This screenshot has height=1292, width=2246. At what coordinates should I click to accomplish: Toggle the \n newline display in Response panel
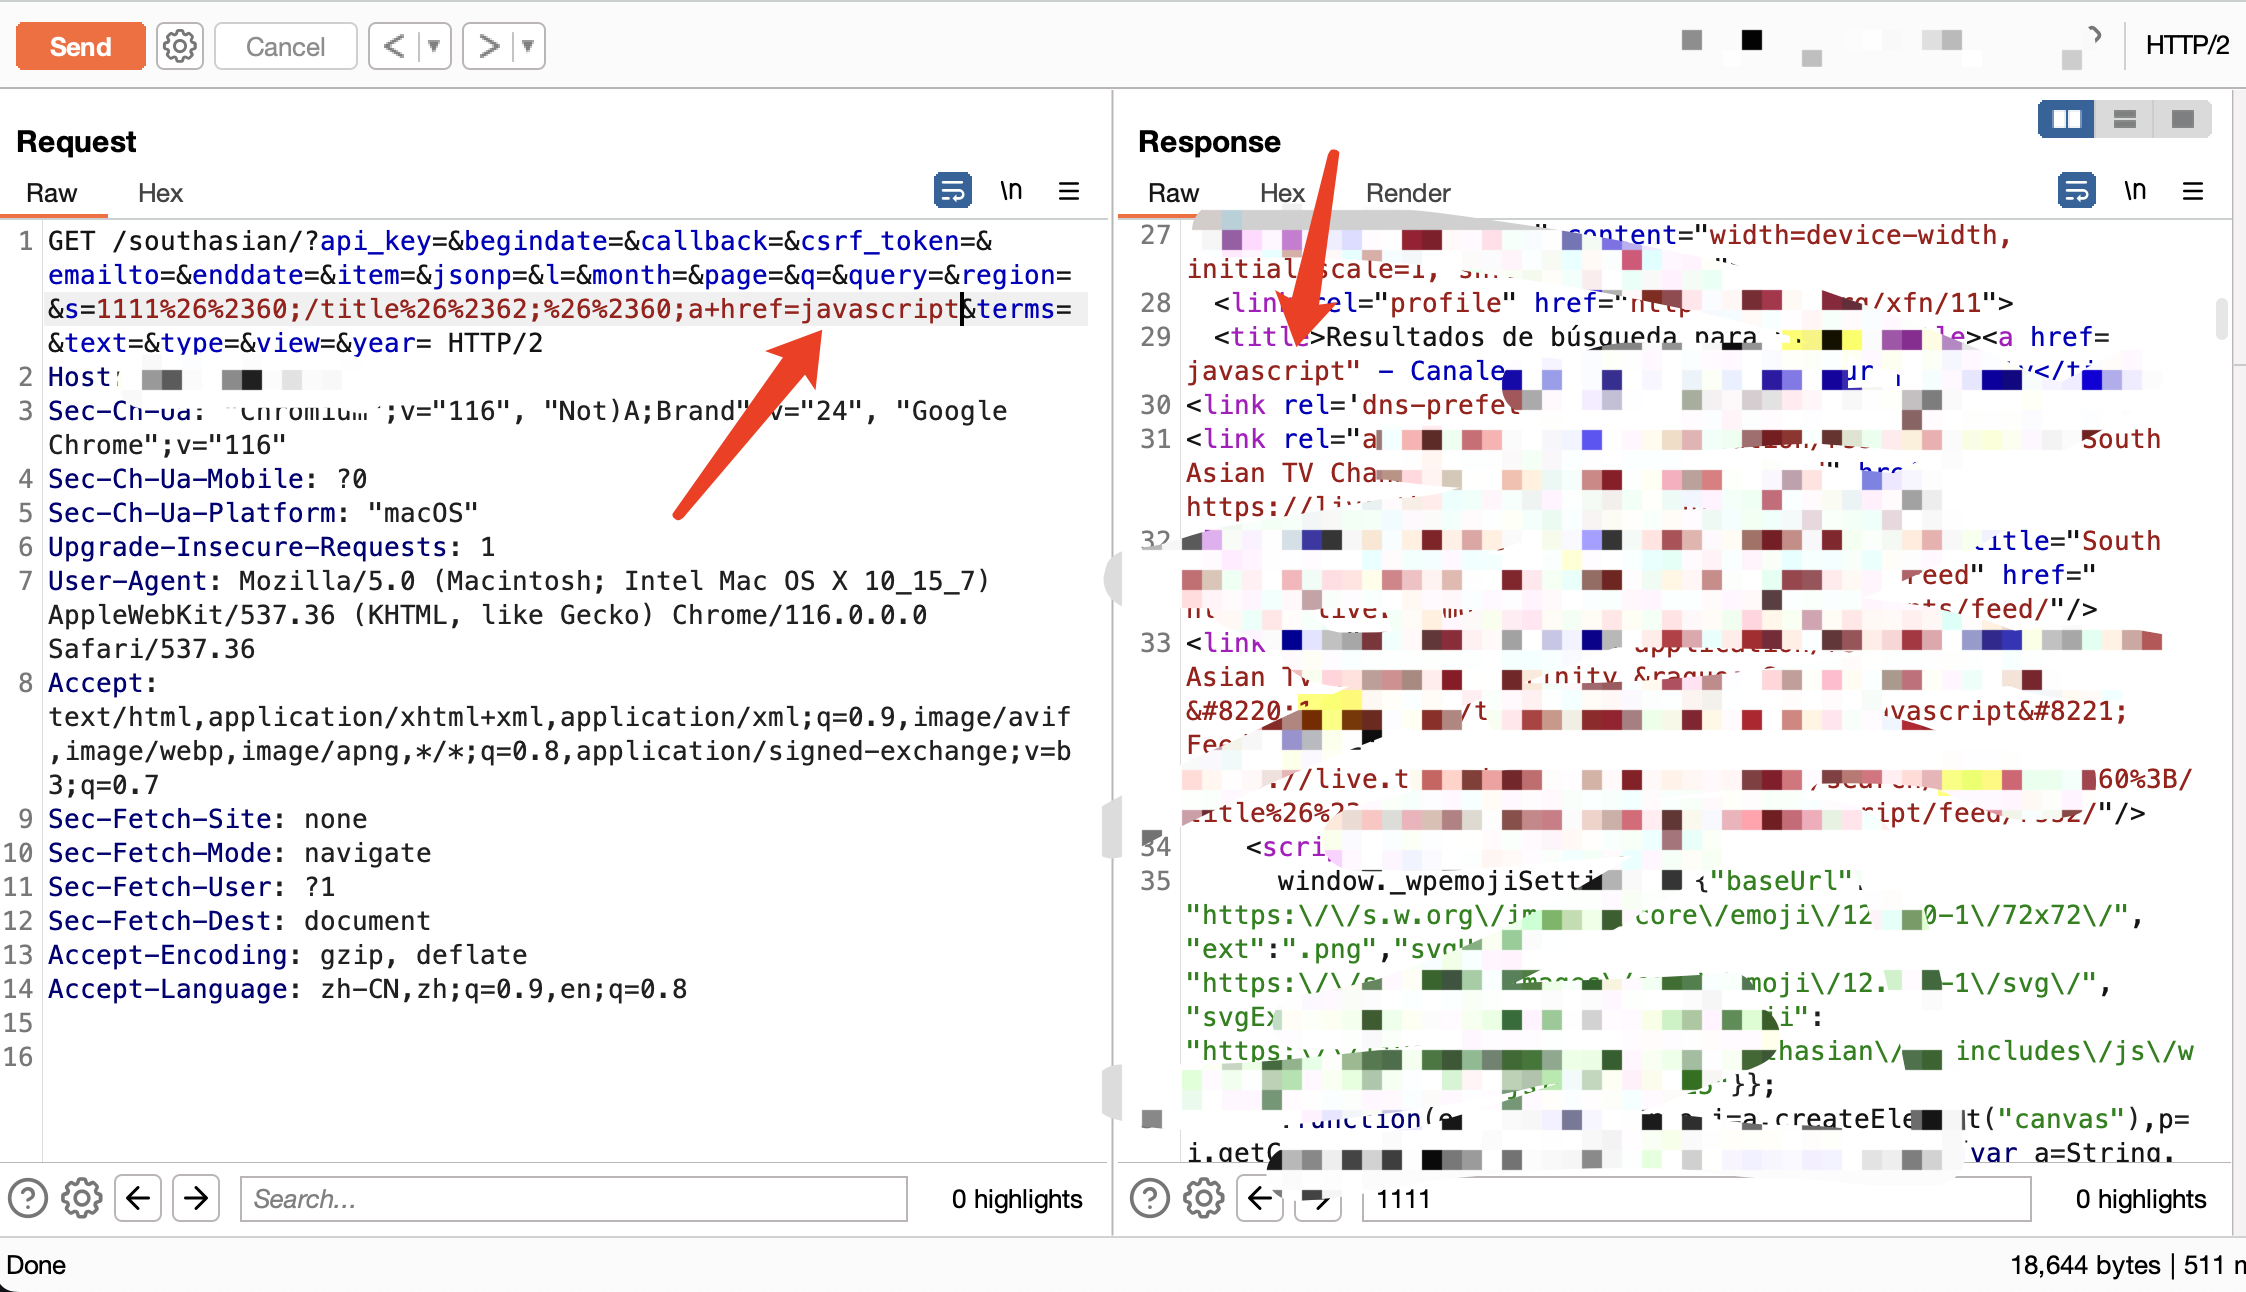click(x=2133, y=190)
